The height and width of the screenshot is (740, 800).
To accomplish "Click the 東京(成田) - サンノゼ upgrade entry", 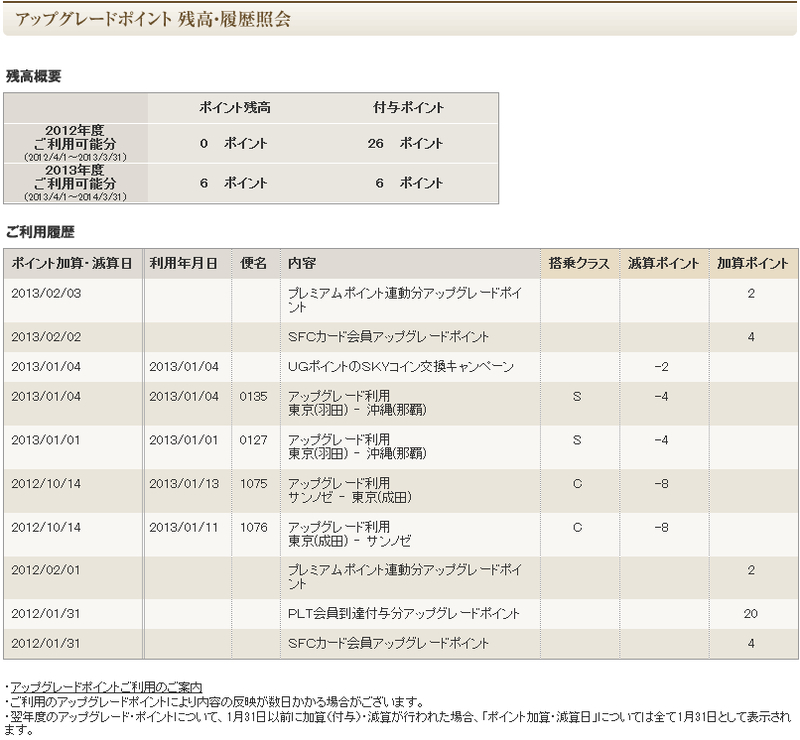I will pos(350,534).
